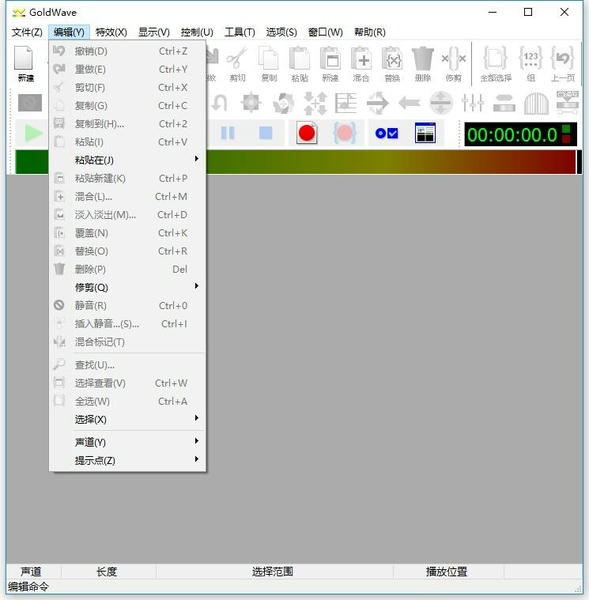Open control properties dot-and-check icon
589x600 pixels.
(387, 133)
